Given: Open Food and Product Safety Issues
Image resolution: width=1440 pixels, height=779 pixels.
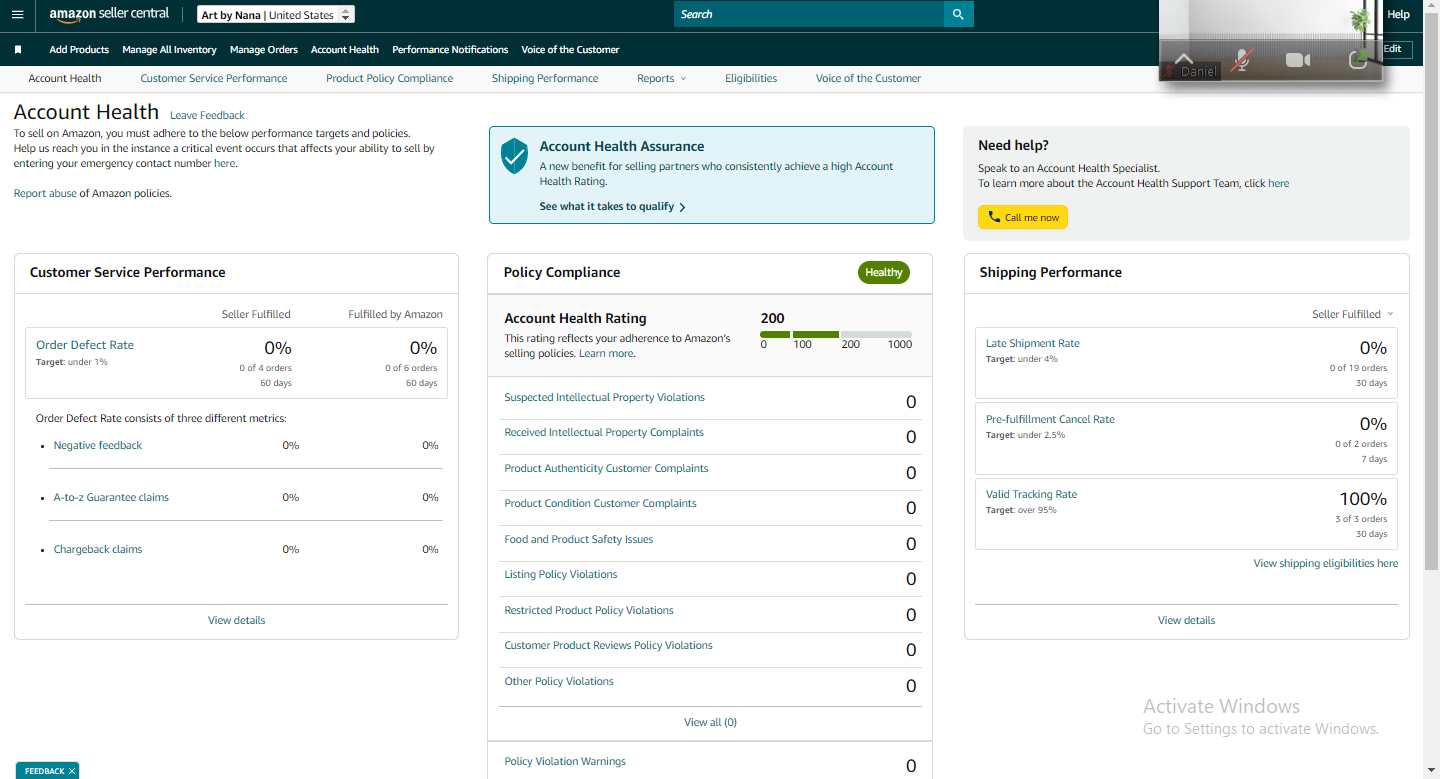Looking at the screenshot, I should tap(579, 539).
